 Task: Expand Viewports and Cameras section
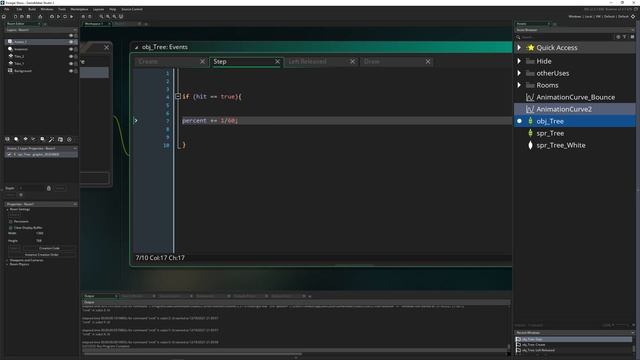point(7,260)
